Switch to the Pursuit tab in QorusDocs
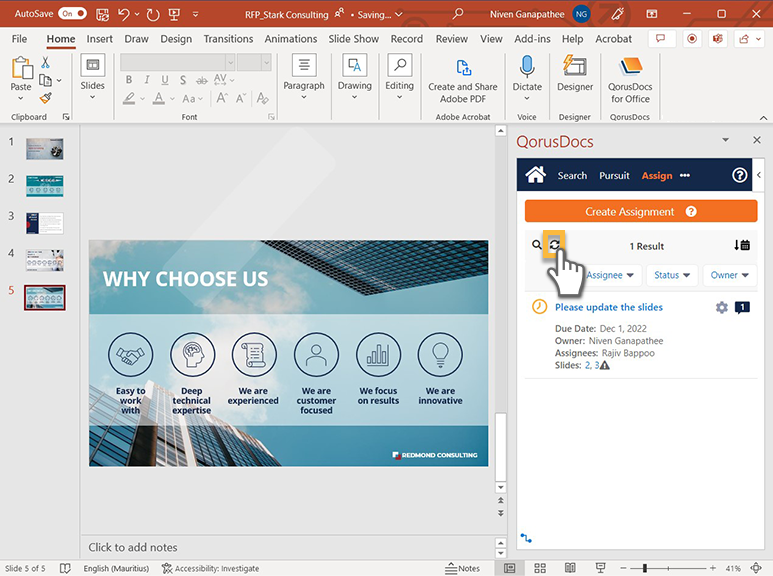 614,176
